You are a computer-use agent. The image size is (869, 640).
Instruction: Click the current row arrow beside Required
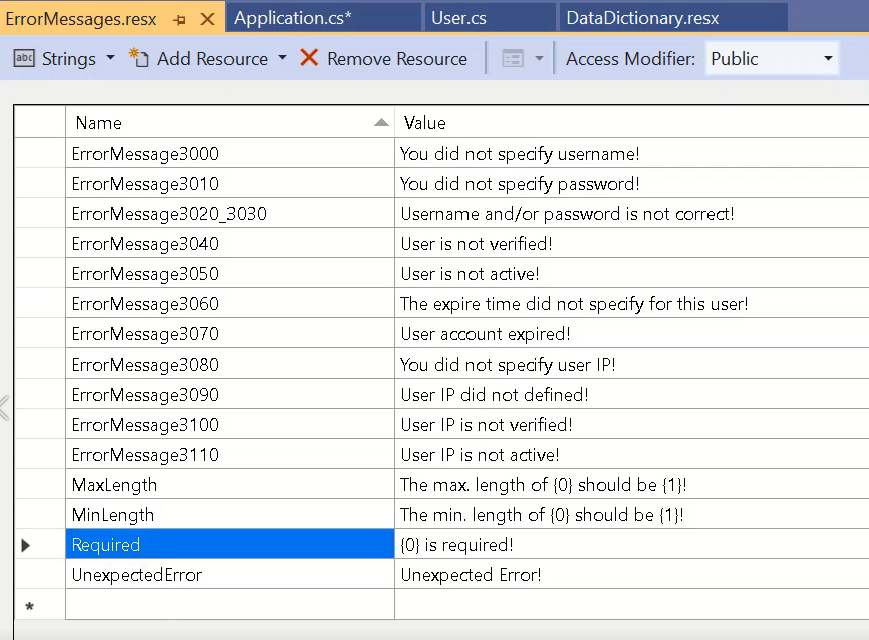25,545
